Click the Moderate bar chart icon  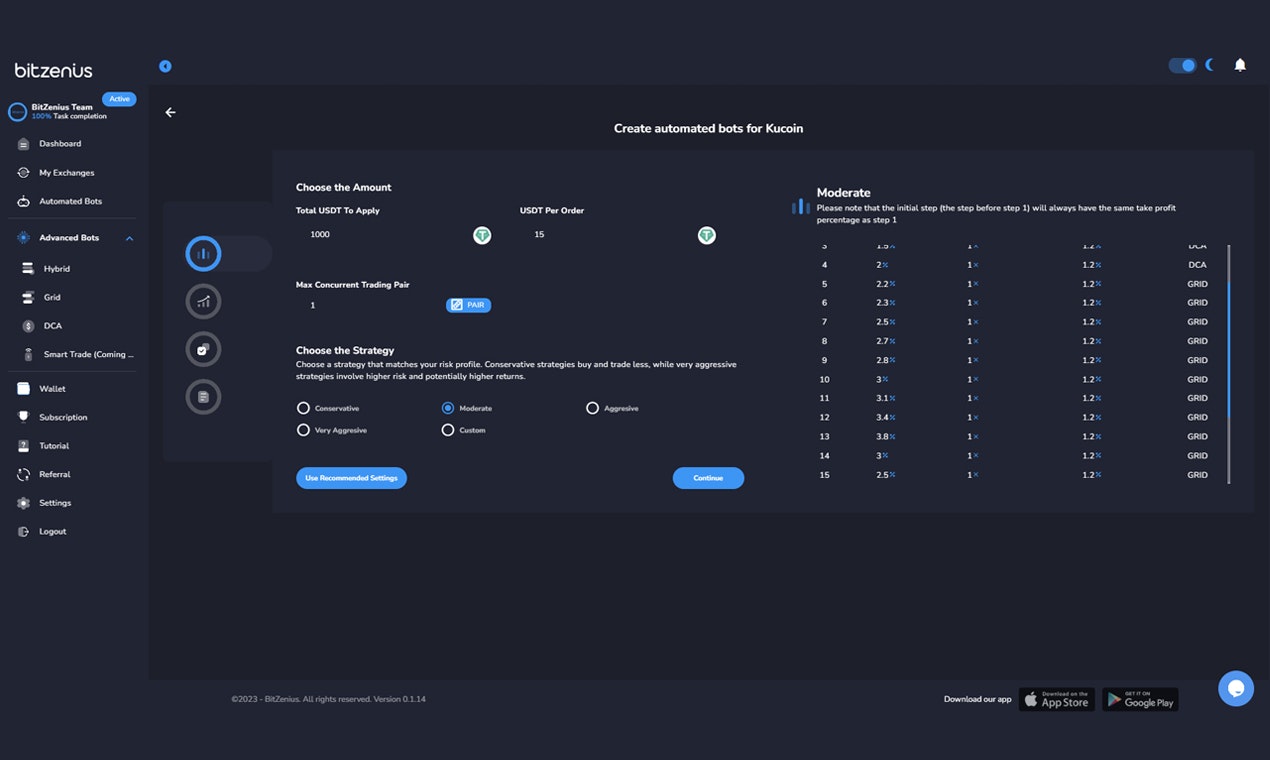[801, 206]
